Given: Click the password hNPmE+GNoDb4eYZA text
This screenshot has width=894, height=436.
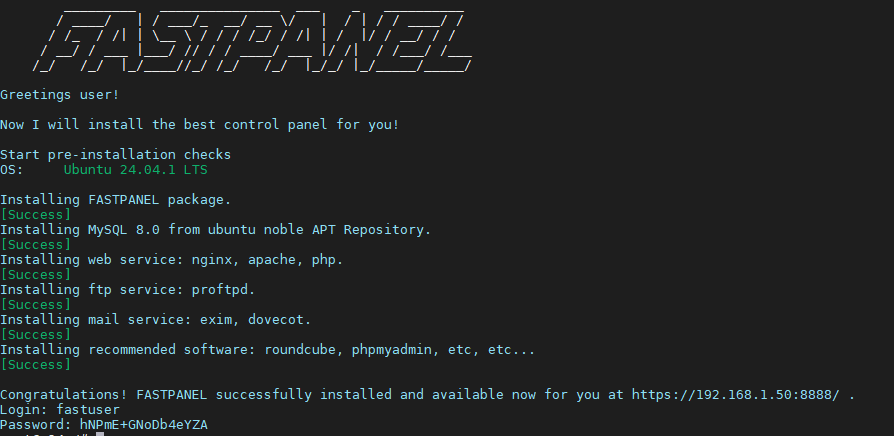Looking at the screenshot, I should coord(144,425).
